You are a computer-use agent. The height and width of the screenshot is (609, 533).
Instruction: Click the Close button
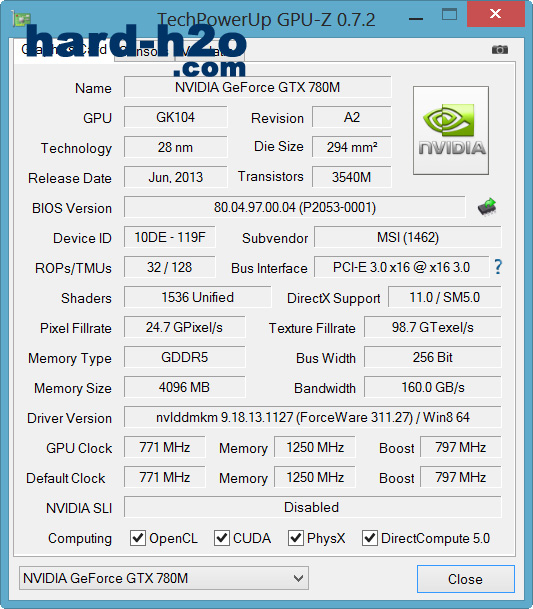[465, 579]
